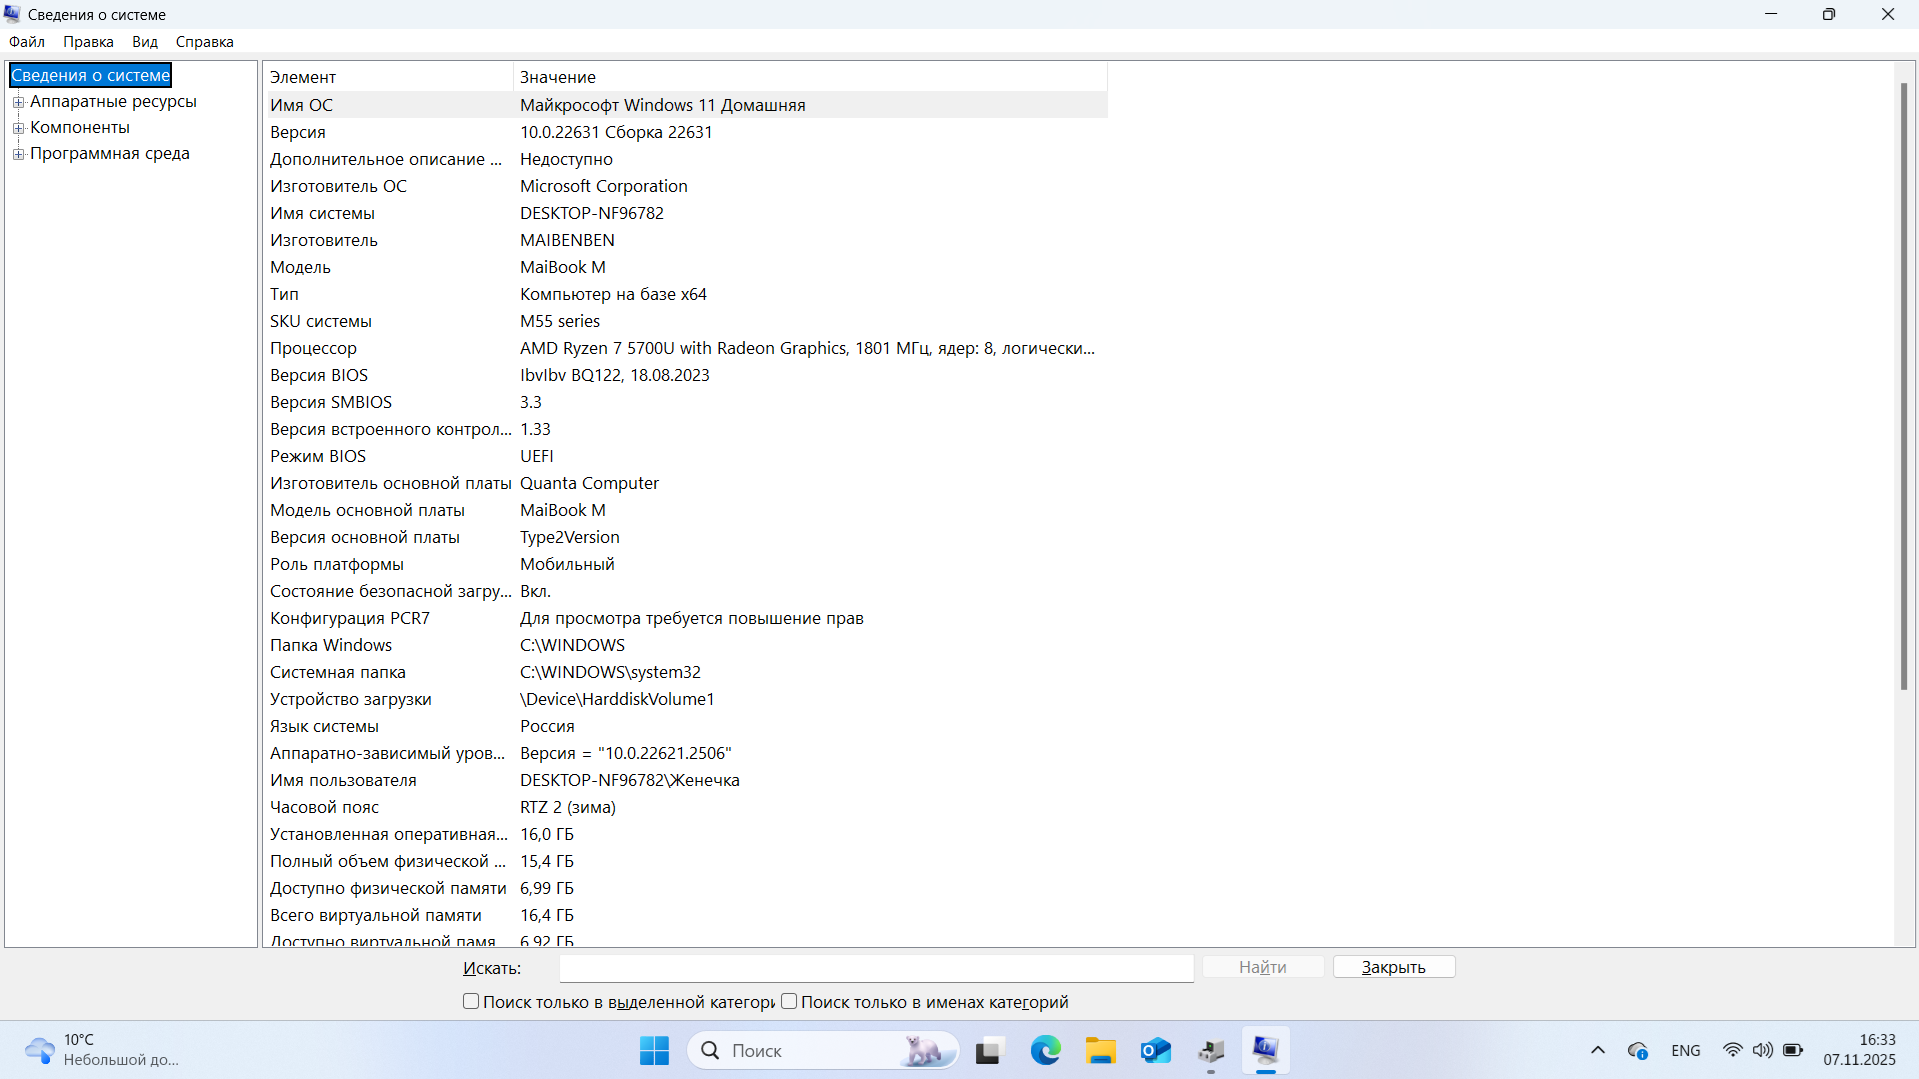This screenshot has height=1079, width=1919.
Task: Select the Часовой пояс row
Action: 687,807
